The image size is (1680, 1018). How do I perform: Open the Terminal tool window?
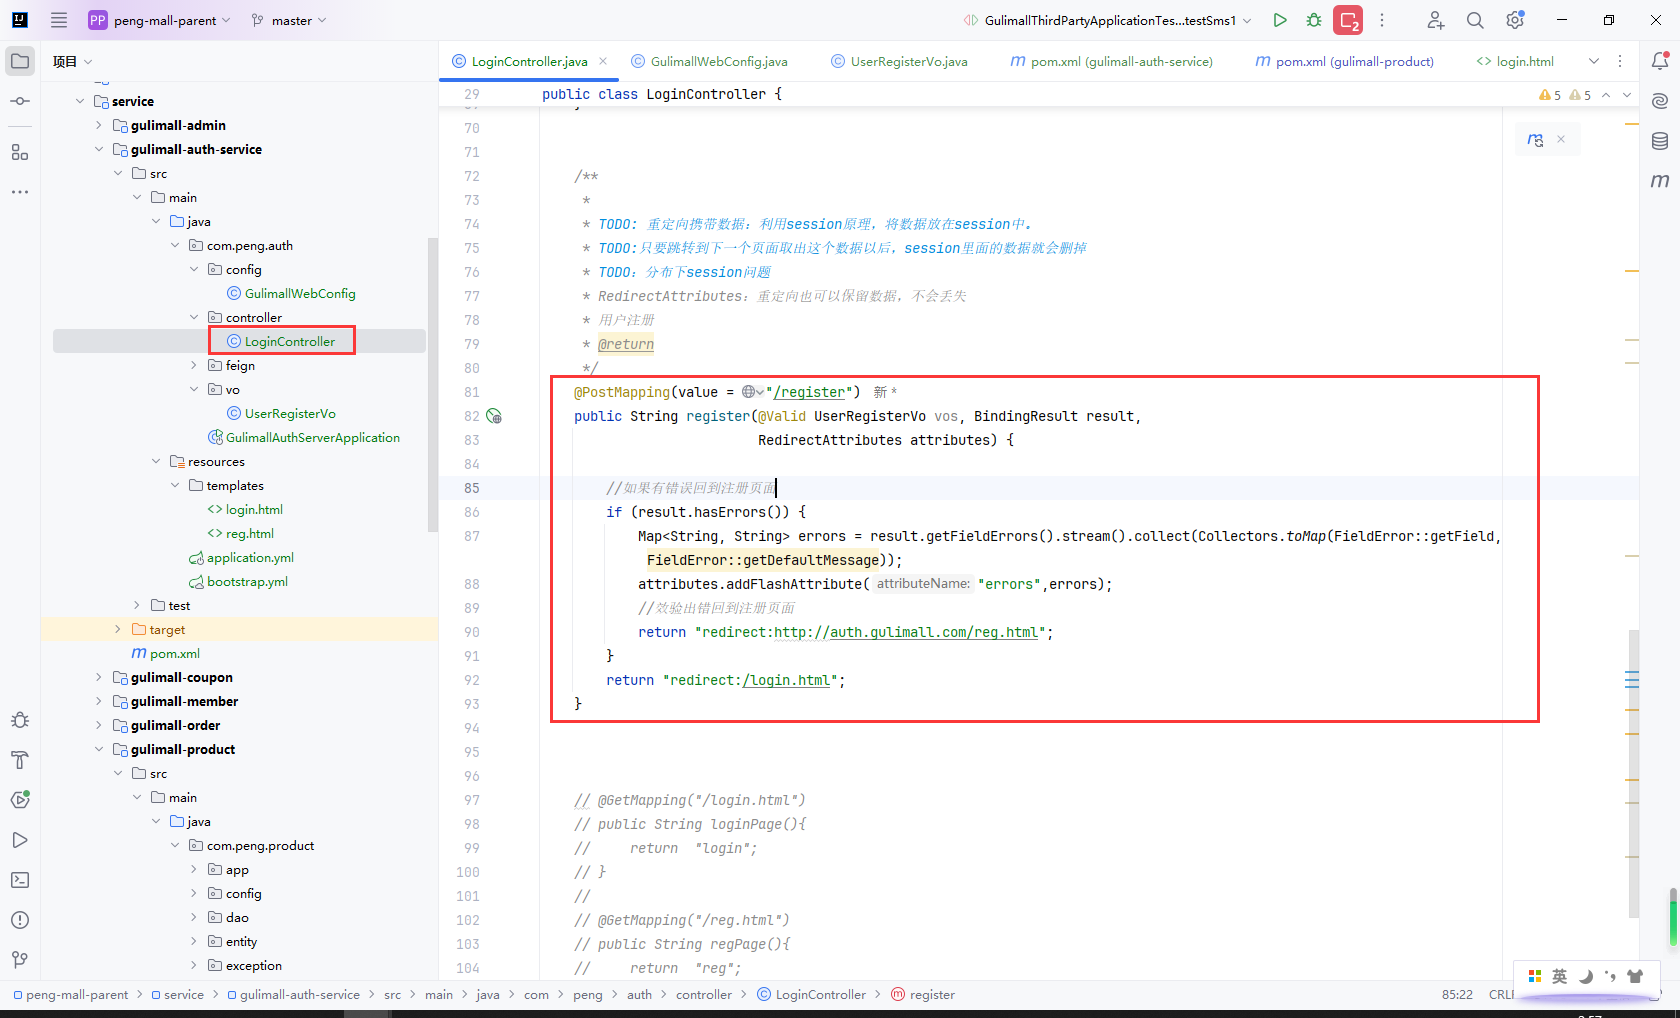click(20, 880)
